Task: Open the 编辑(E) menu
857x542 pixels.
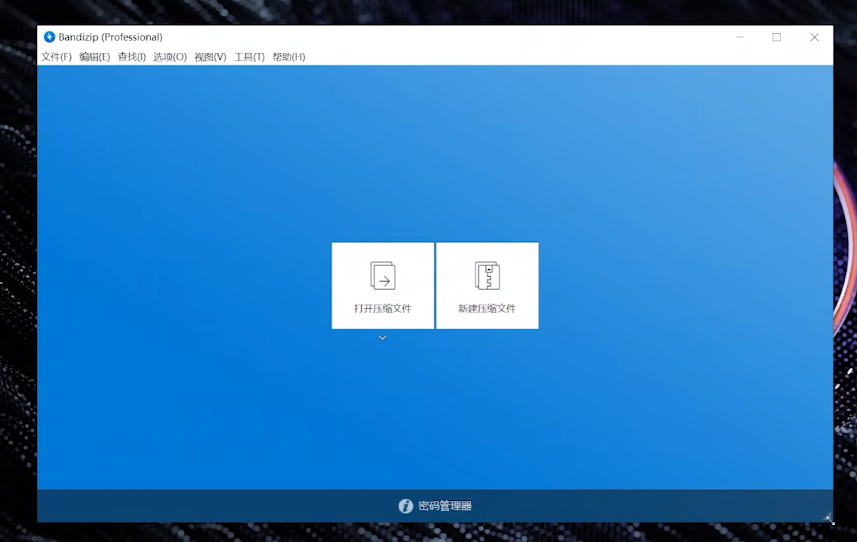Action: pos(95,57)
